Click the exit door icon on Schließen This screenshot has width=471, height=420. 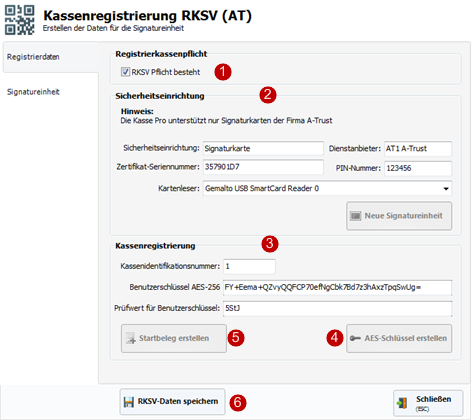coord(402,403)
